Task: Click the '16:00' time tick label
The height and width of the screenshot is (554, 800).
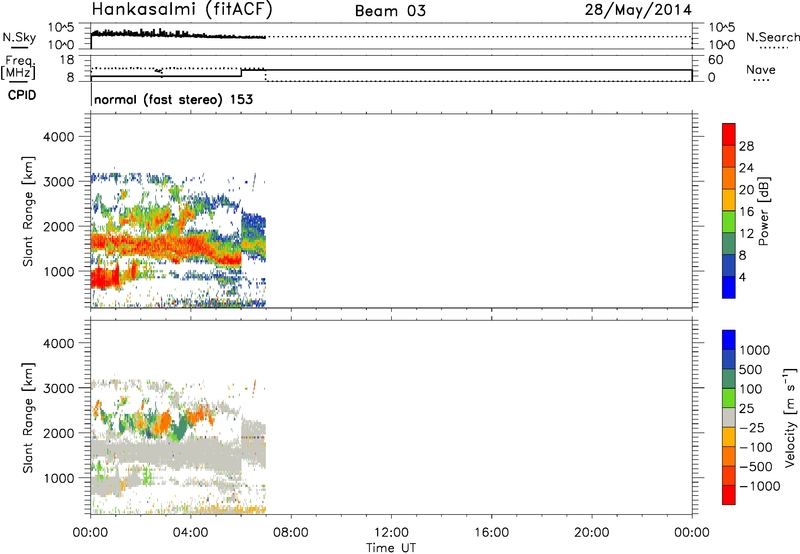Action: coord(491,533)
